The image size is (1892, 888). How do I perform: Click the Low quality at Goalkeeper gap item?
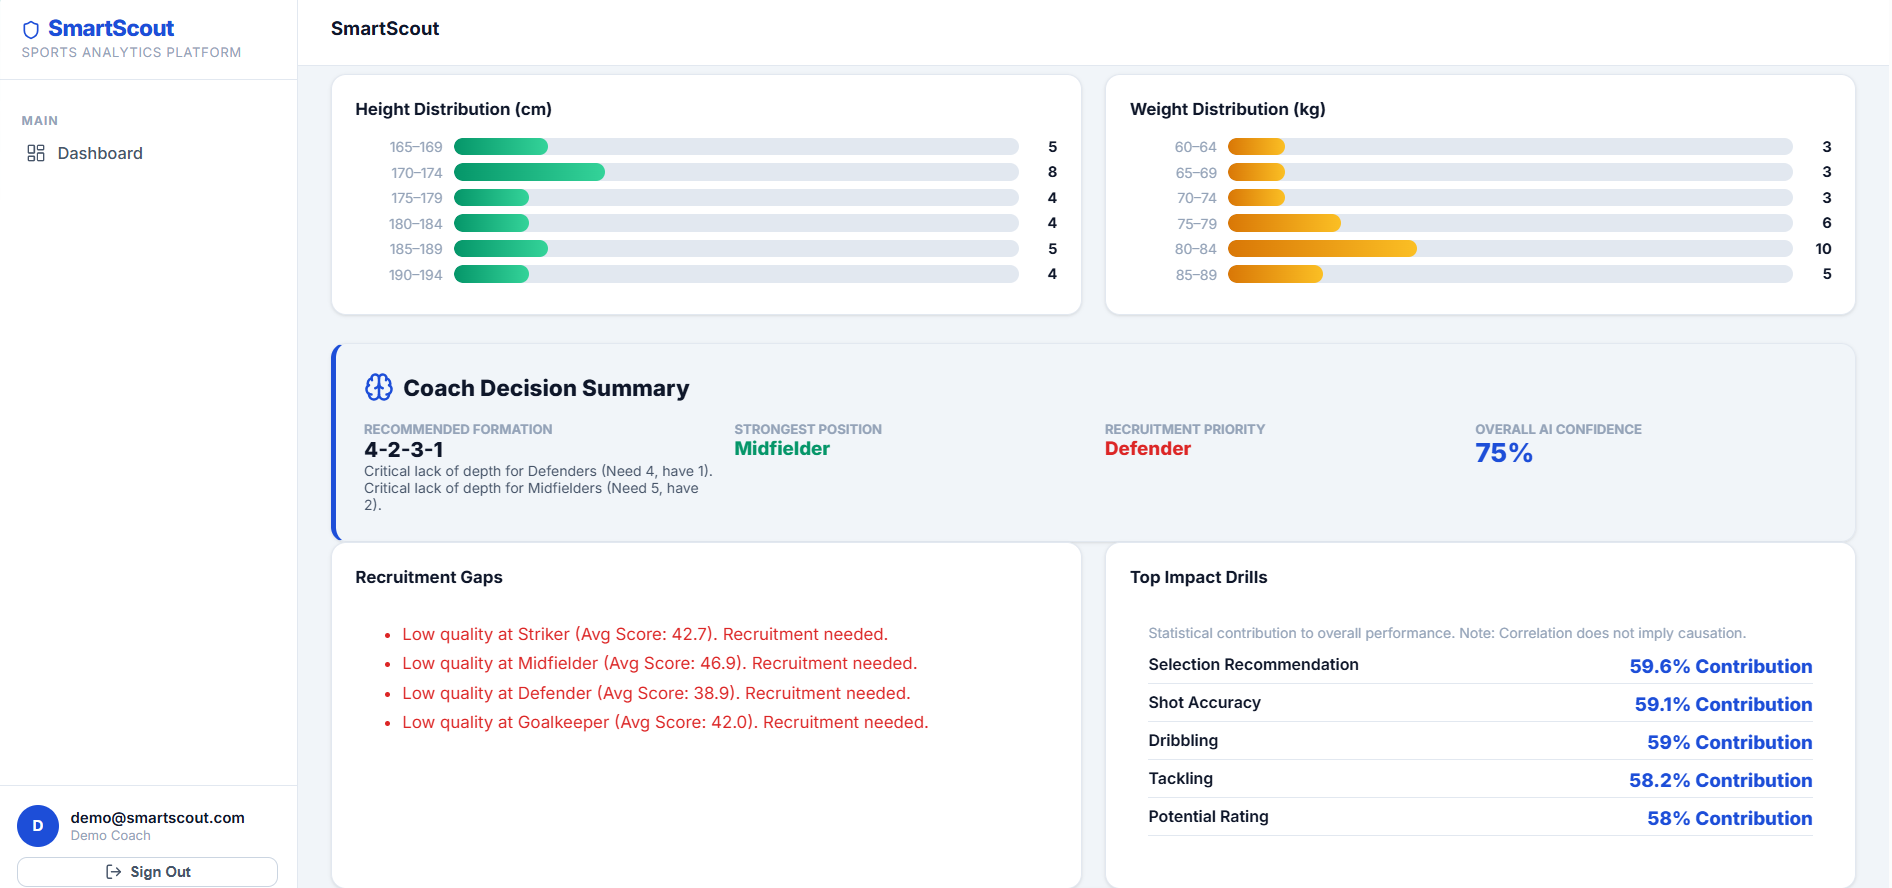665,722
